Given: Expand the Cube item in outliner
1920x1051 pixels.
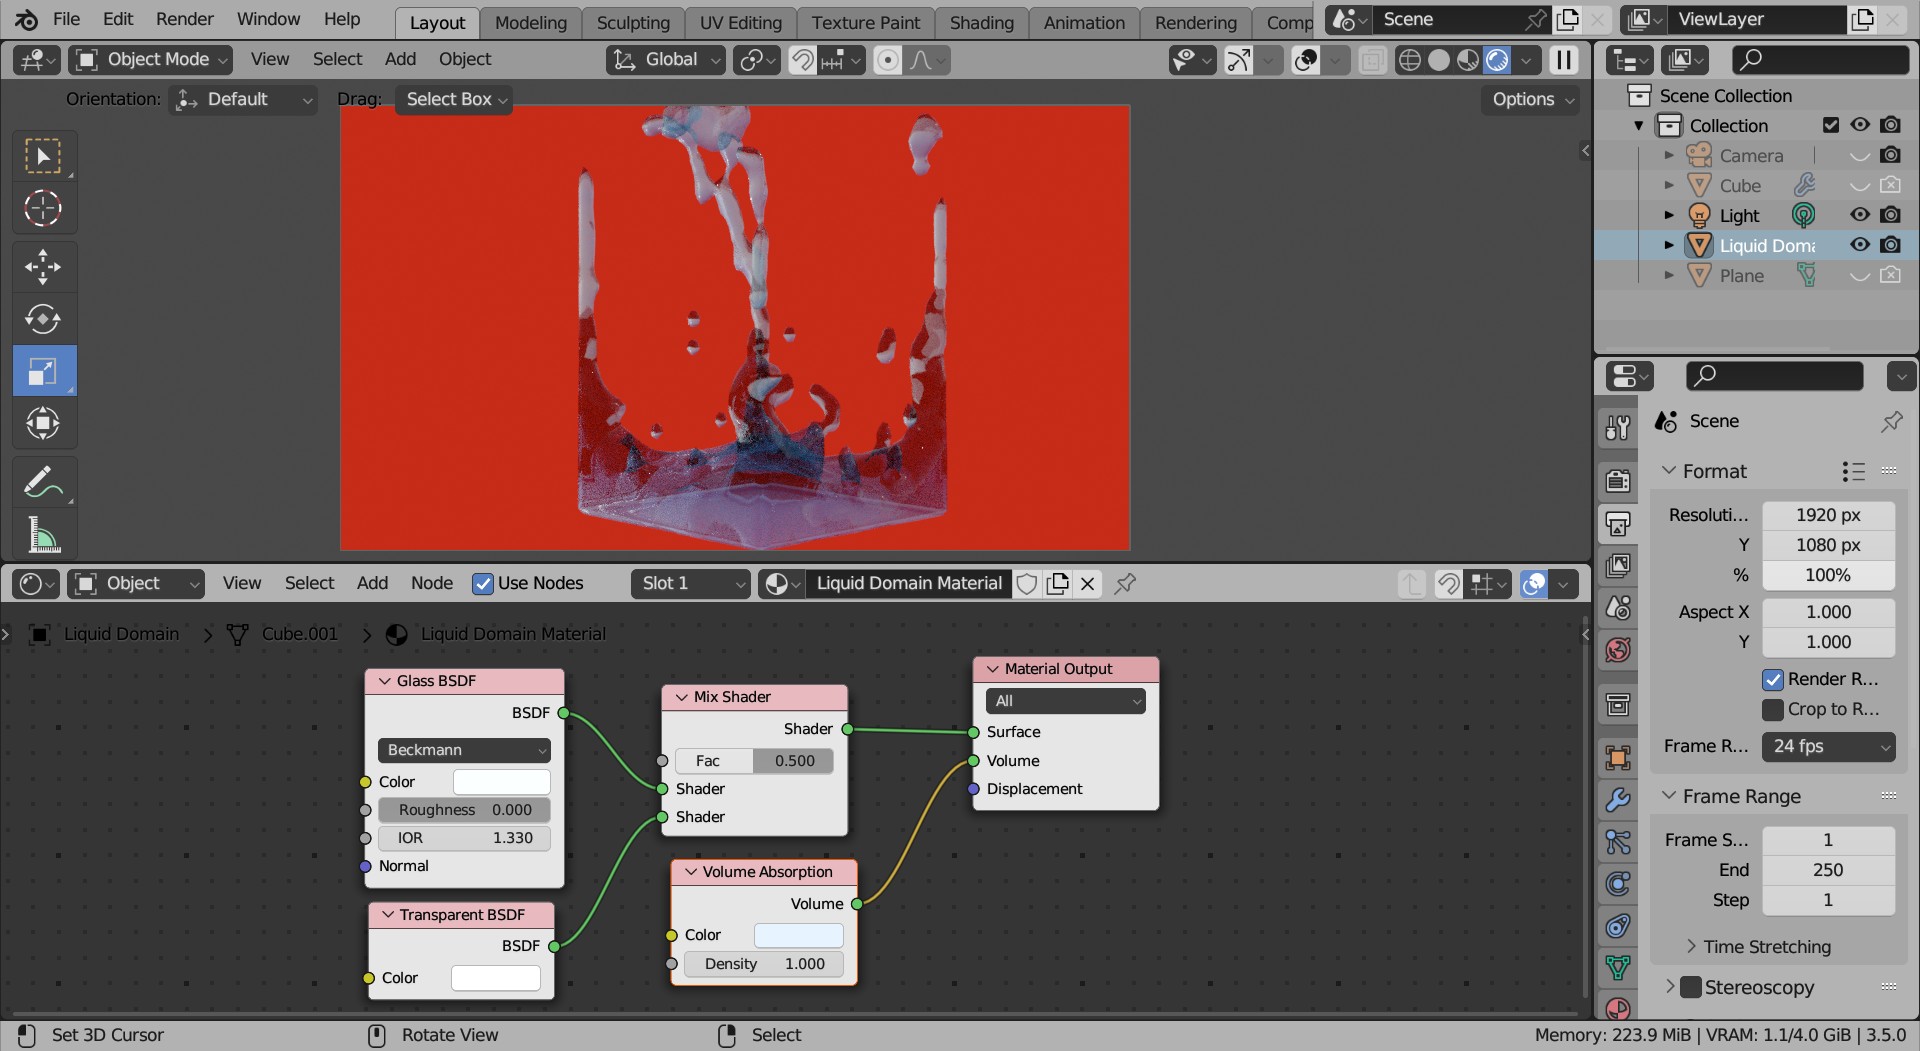Looking at the screenshot, I should (x=1668, y=186).
